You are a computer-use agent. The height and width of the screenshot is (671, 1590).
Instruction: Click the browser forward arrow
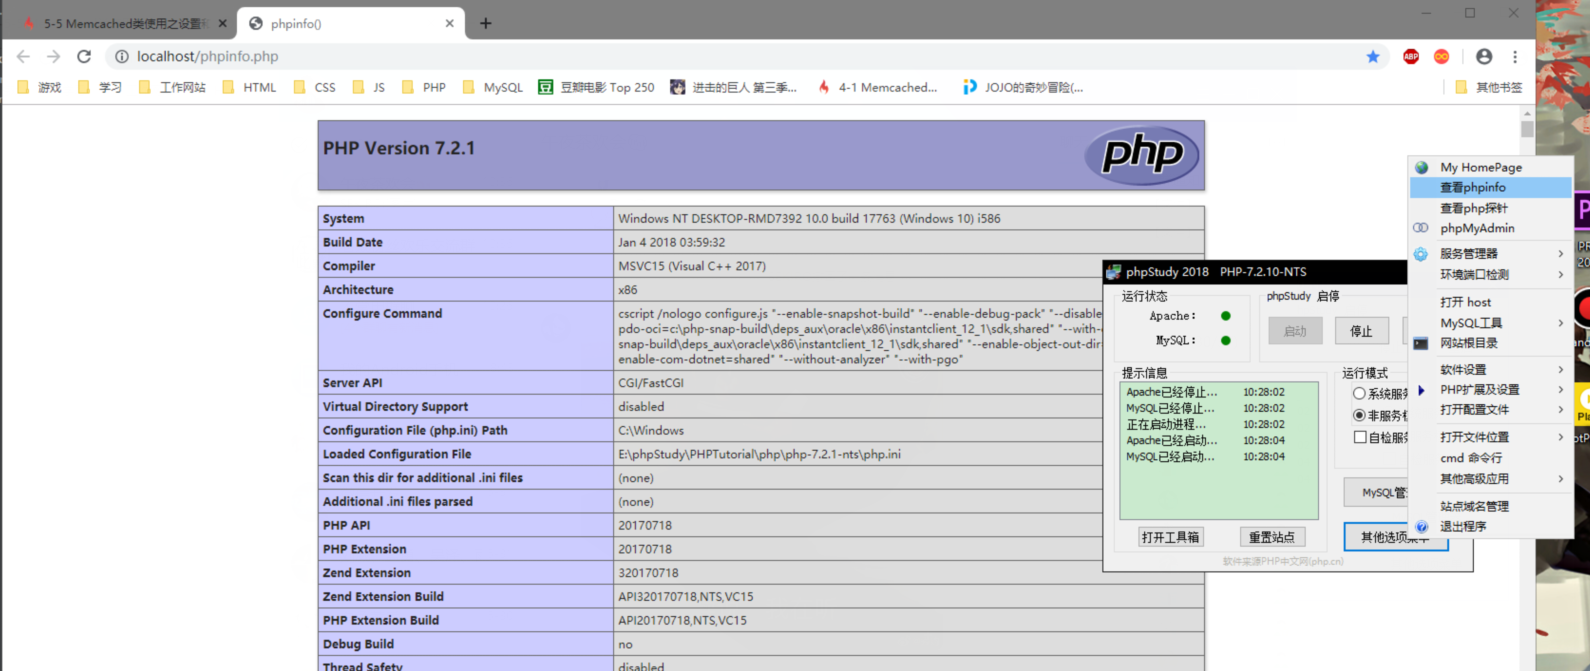(53, 57)
